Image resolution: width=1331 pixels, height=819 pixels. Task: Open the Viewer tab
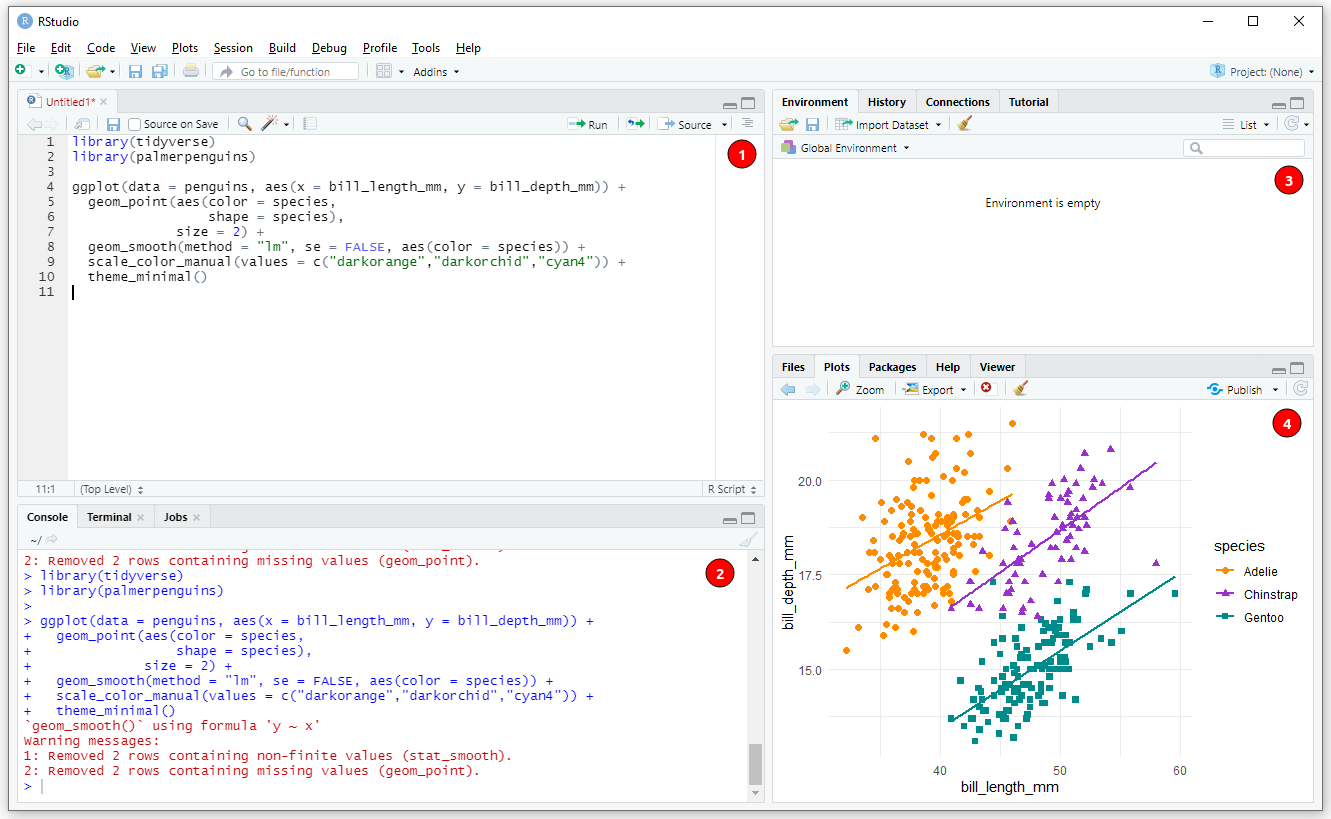(x=997, y=367)
